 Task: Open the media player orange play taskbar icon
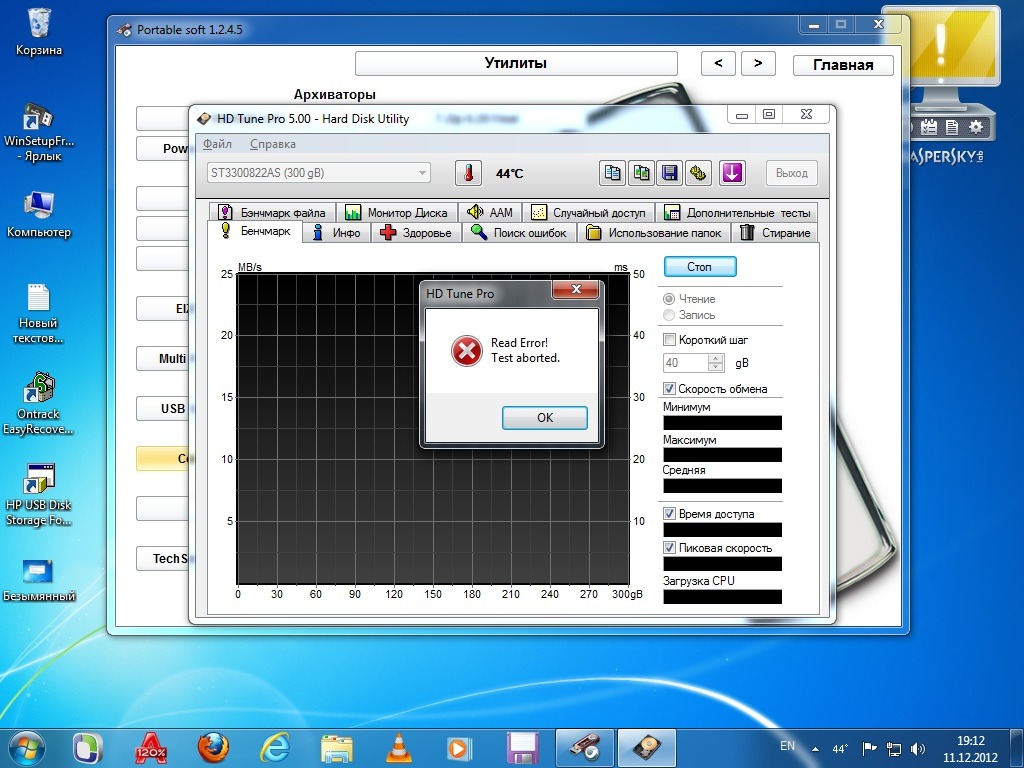pyautogui.click(x=460, y=748)
